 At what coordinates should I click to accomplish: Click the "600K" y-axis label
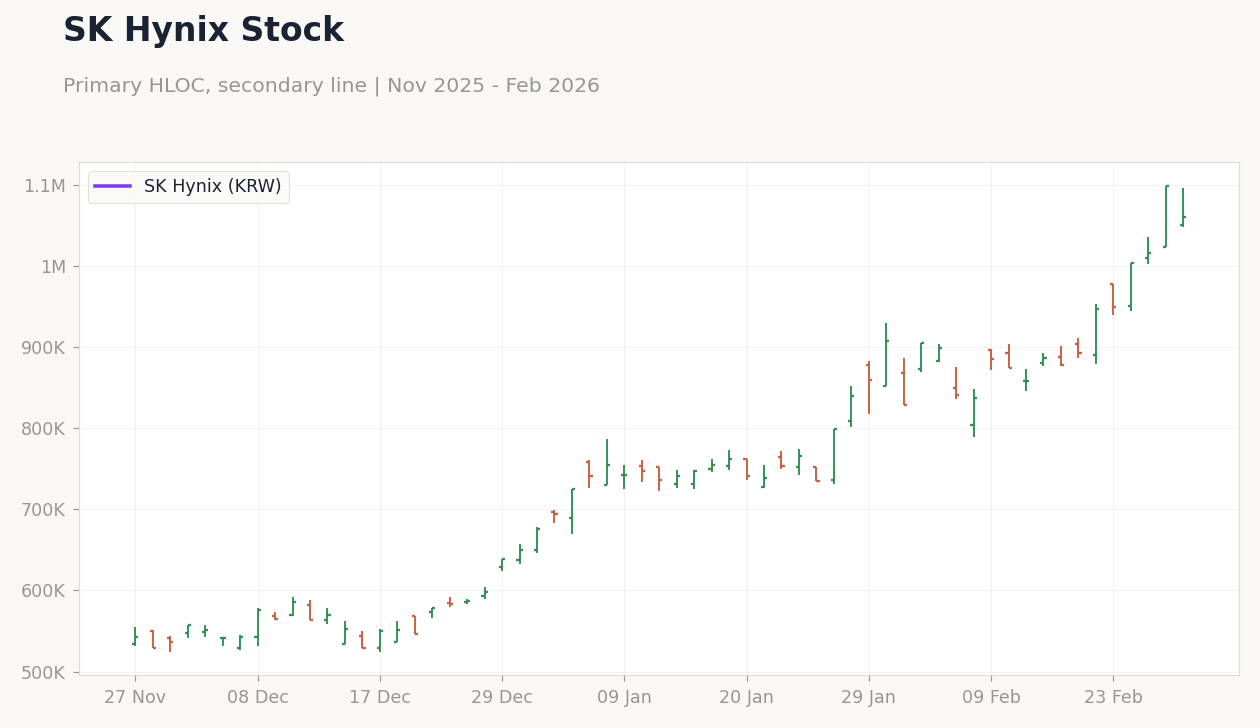(43, 590)
